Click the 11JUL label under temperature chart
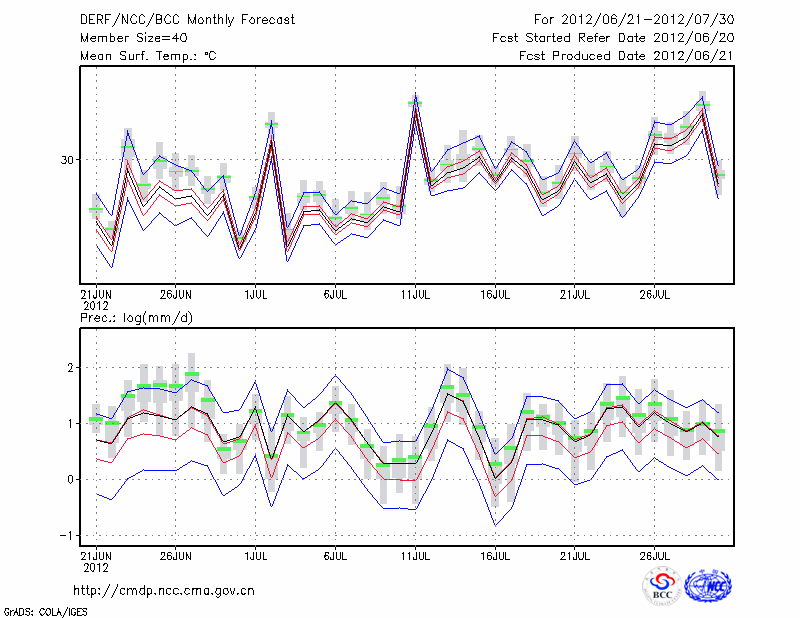Image resolution: width=800 pixels, height=618 pixels. click(415, 295)
